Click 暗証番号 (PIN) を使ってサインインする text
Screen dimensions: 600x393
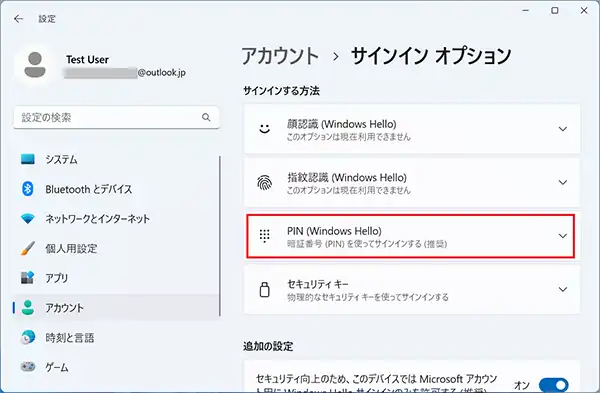tap(367, 244)
